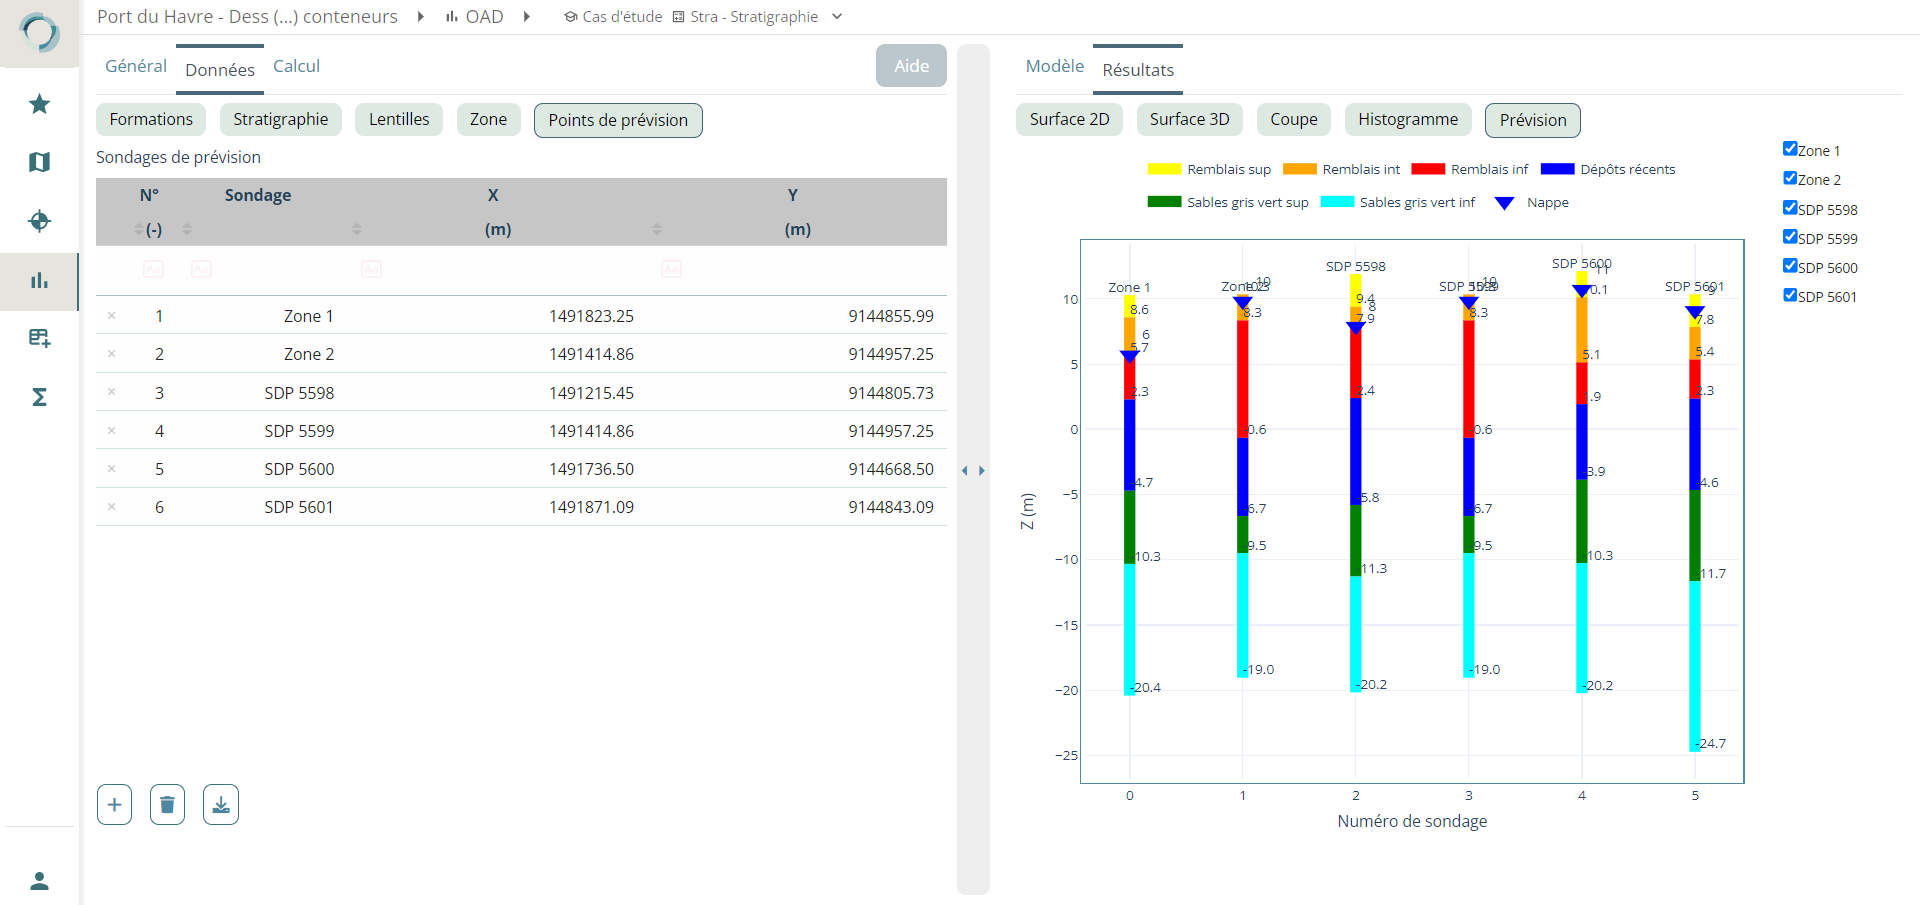Click the sigma sum sidebar icon
This screenshot has width=1920, height=905.
pos(39,397)
